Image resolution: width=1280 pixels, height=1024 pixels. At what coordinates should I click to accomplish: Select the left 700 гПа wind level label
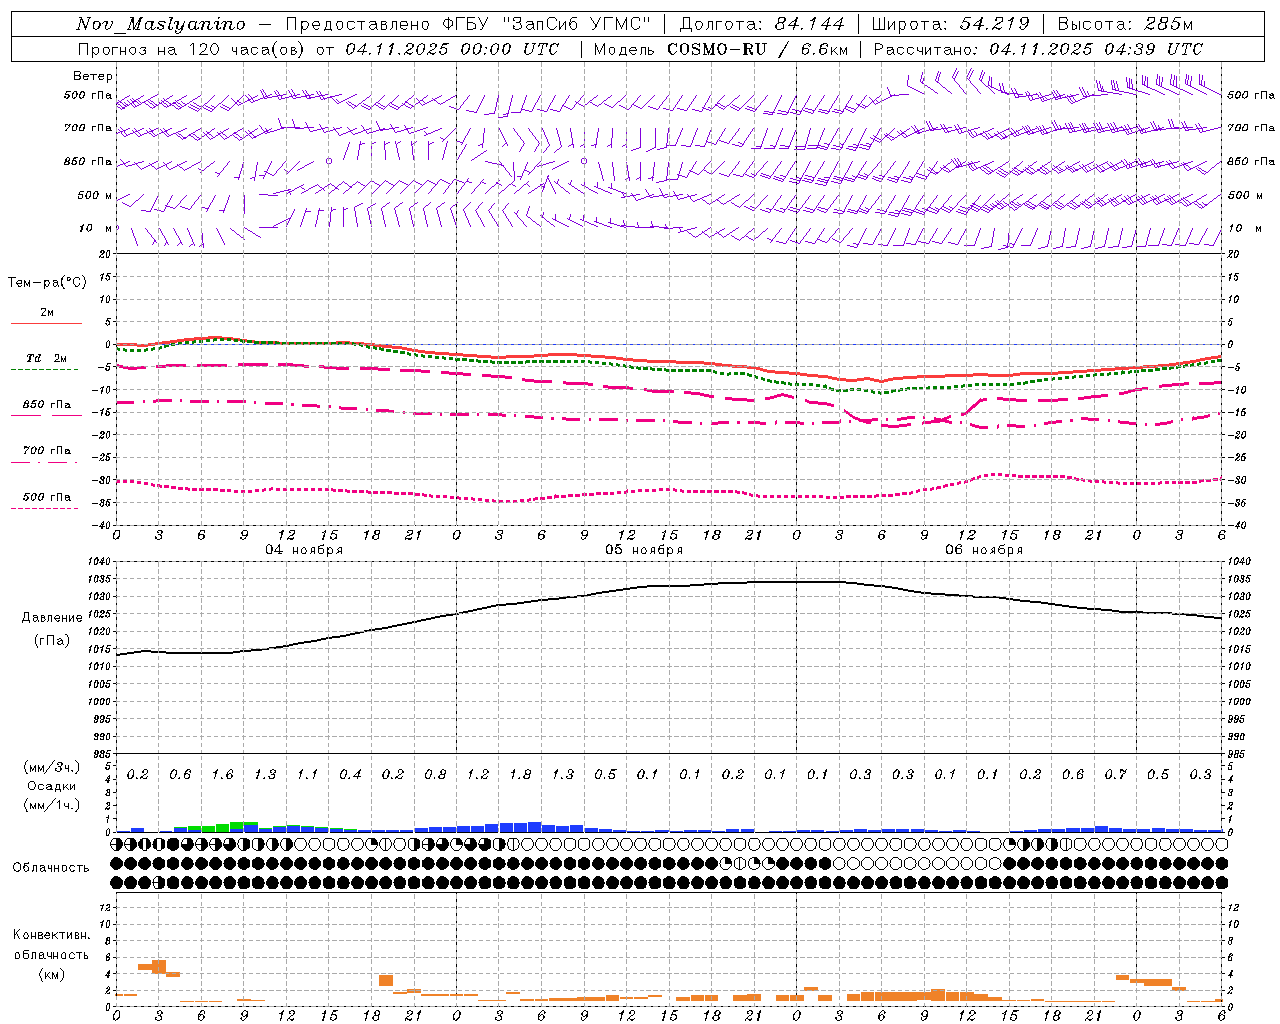(x=88, y=128)
